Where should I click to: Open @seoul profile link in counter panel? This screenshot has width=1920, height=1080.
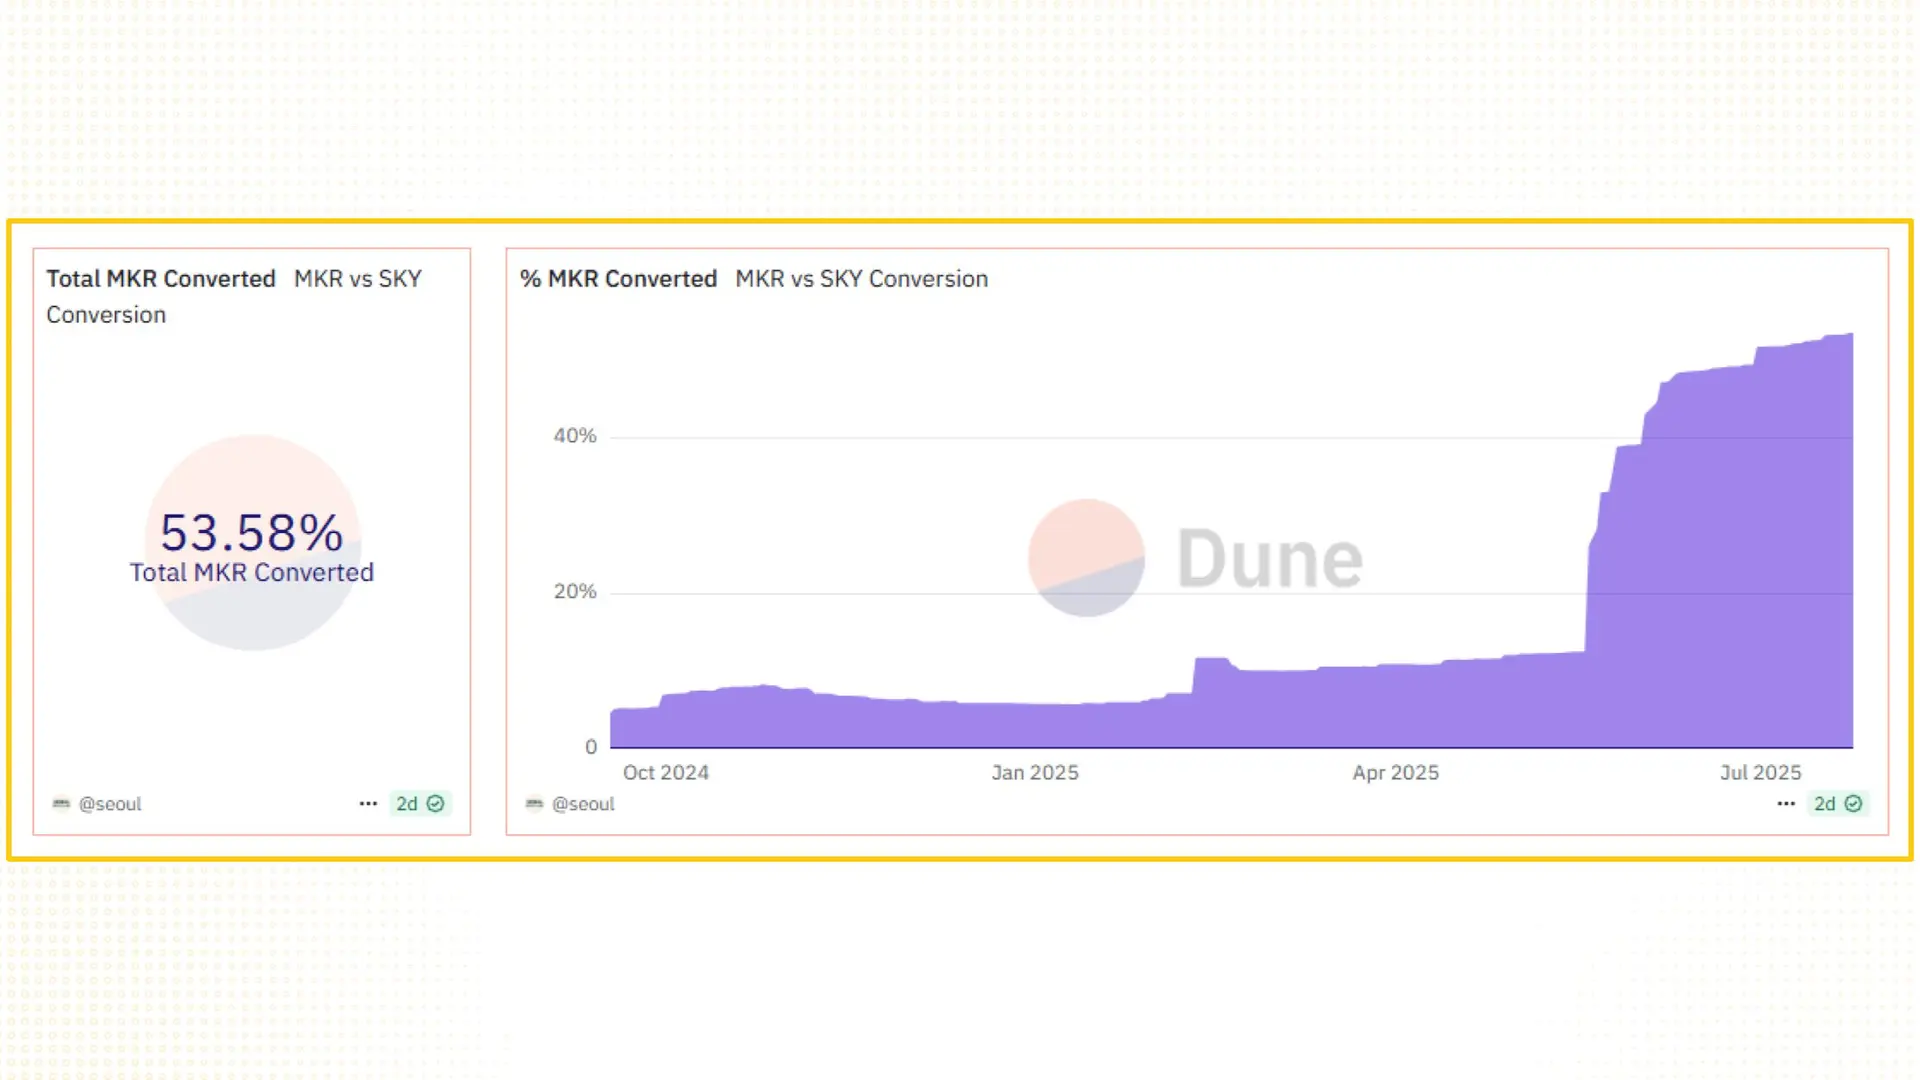click(x=110, y=803)
